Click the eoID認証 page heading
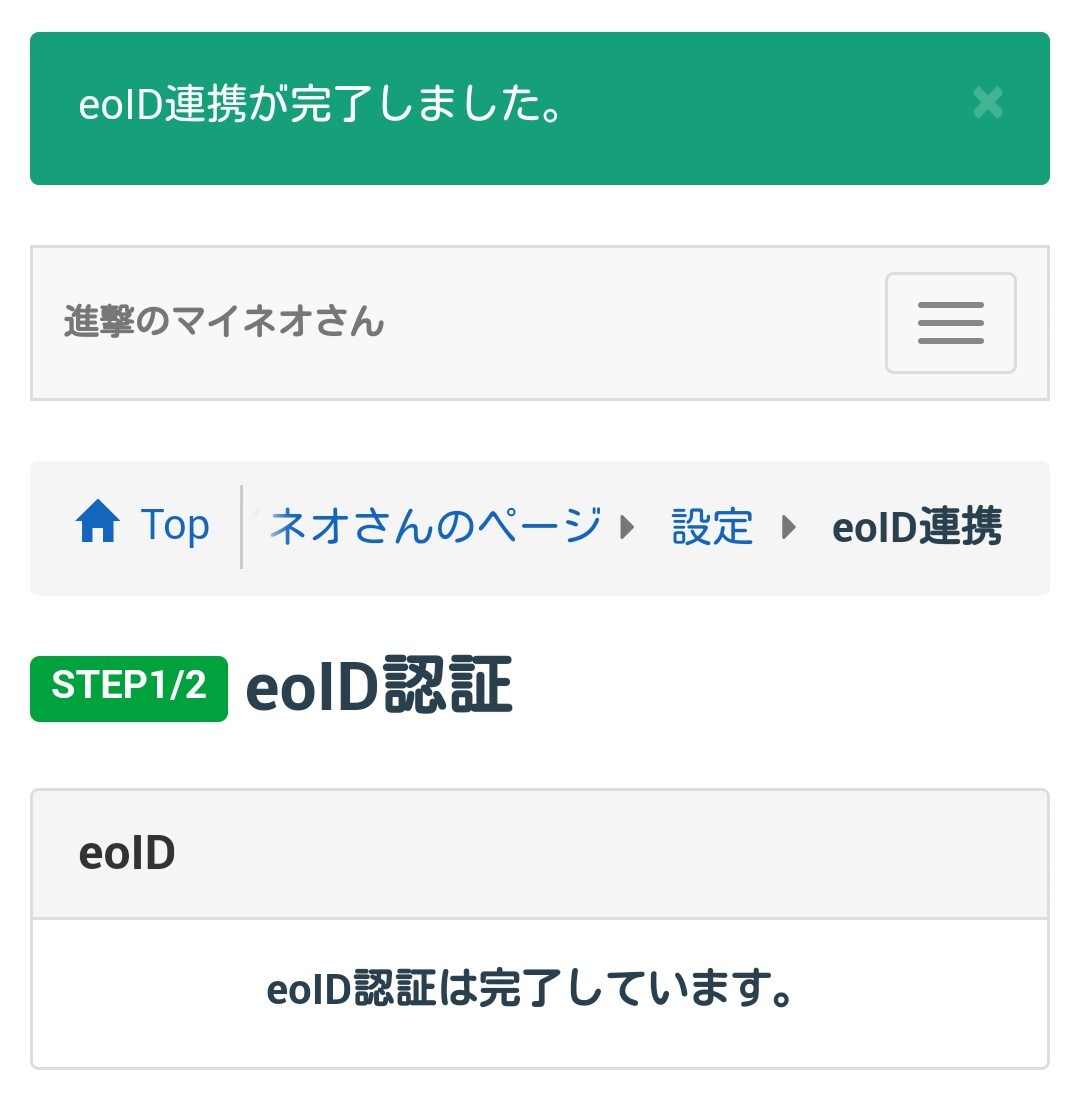 point(379,686)
